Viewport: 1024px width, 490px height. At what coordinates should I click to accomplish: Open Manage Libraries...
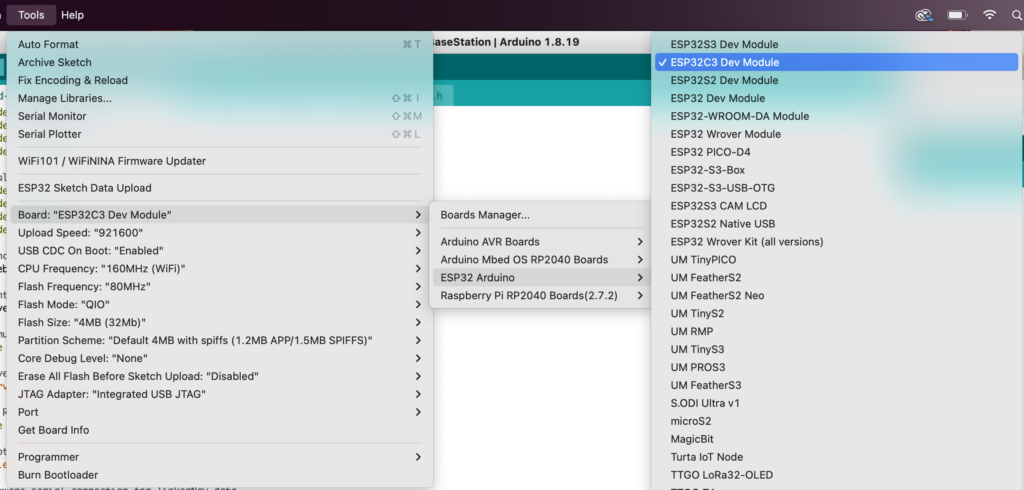click(219, 98)
